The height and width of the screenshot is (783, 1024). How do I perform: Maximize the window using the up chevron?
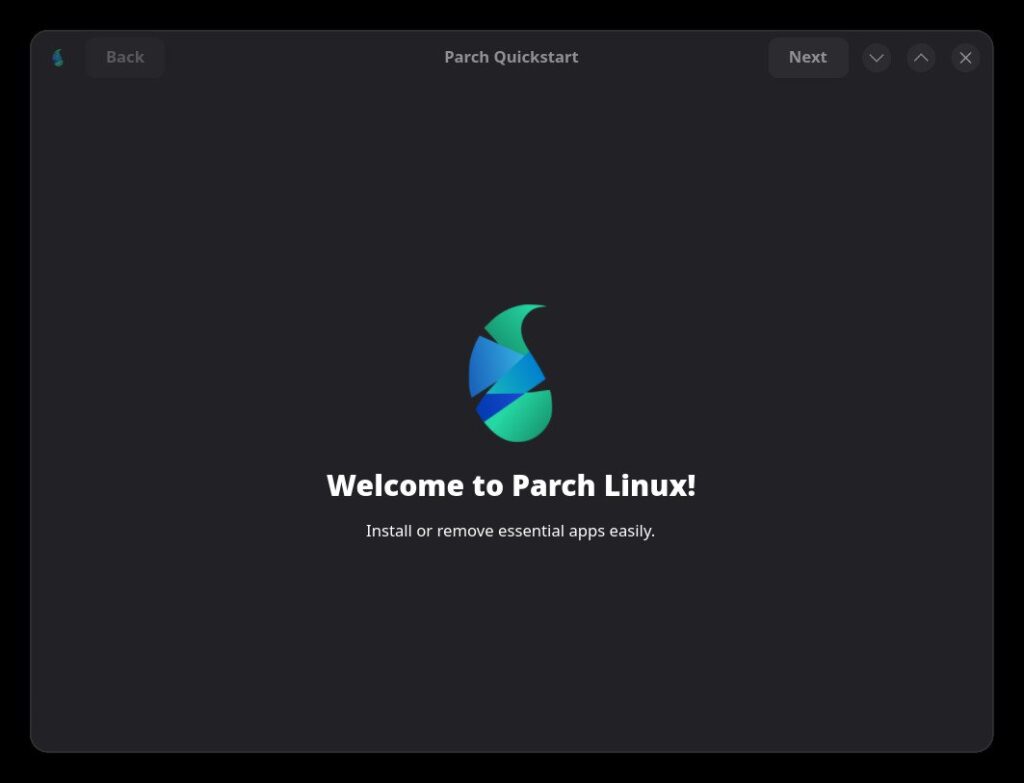(x=921, y=58)
